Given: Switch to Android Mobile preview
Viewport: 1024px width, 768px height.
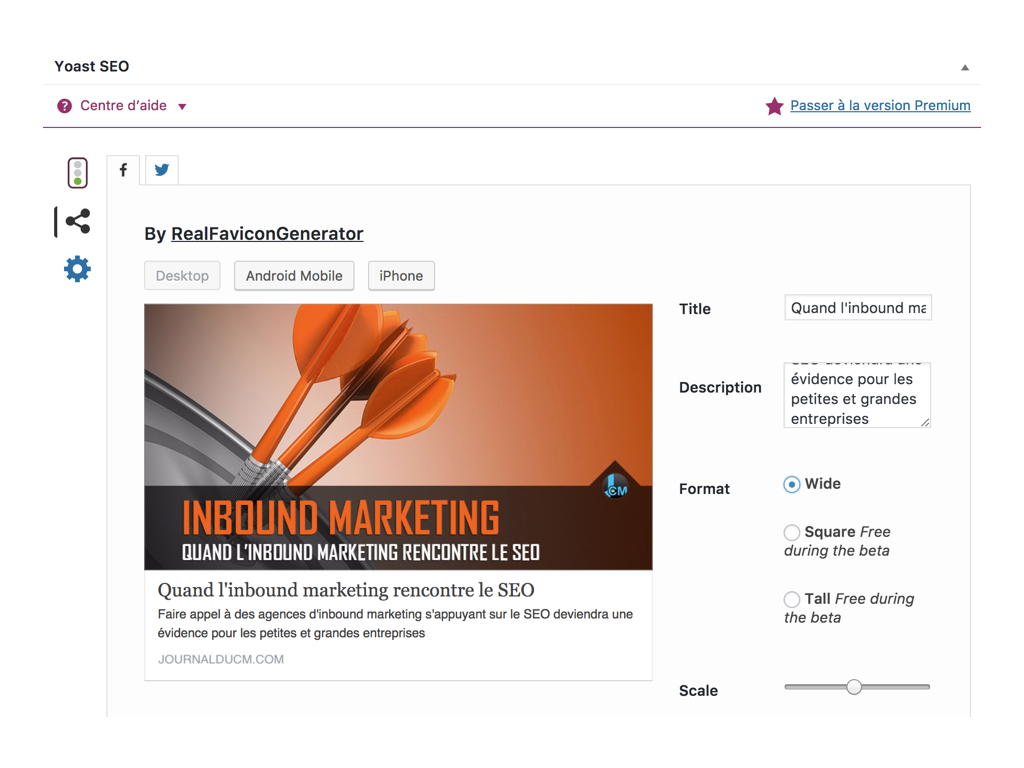Looking at the screenshot, I should [294, 276].
